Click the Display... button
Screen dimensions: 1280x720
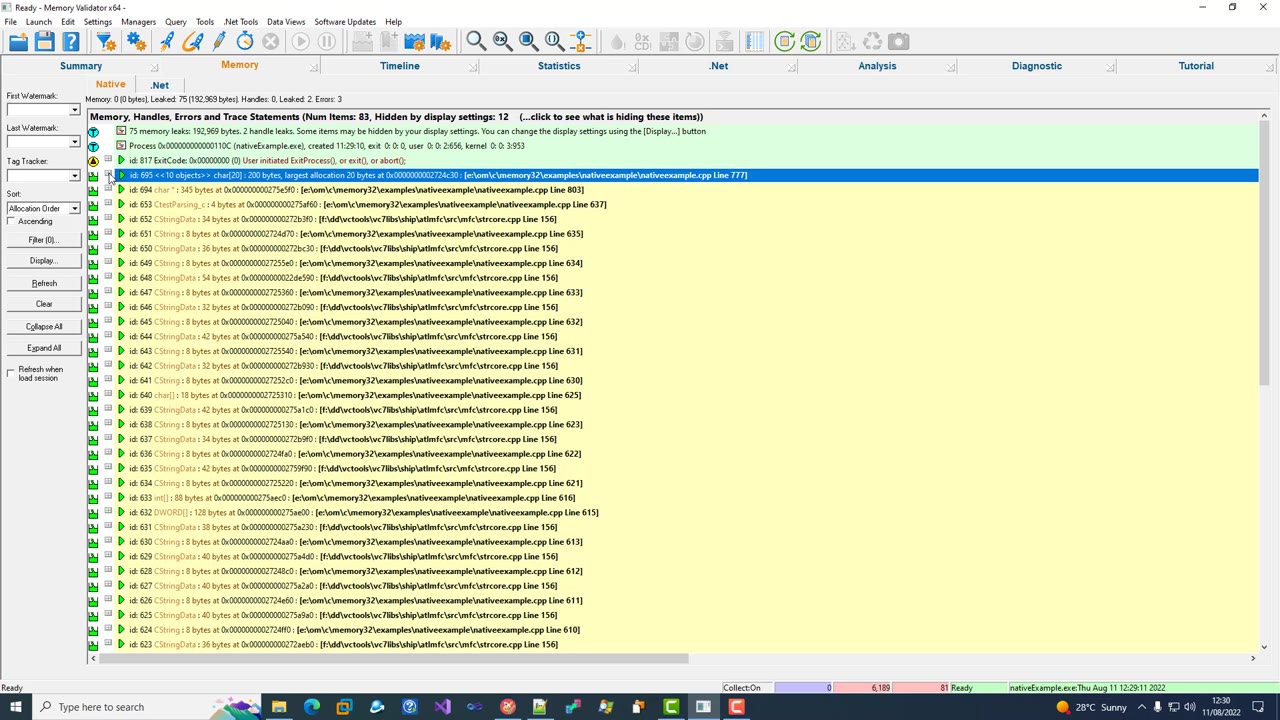44,261
